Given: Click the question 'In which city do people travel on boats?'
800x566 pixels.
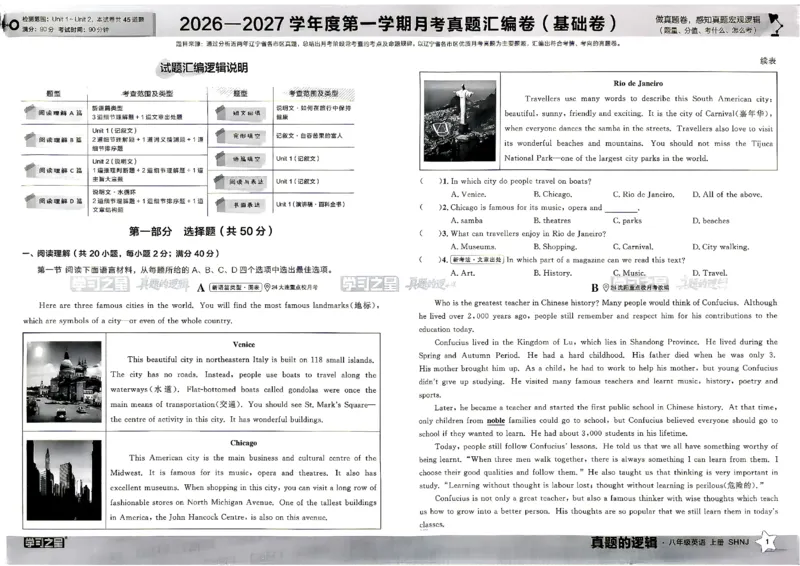Looking at the screenshot, I should click(x=521, y=181).
